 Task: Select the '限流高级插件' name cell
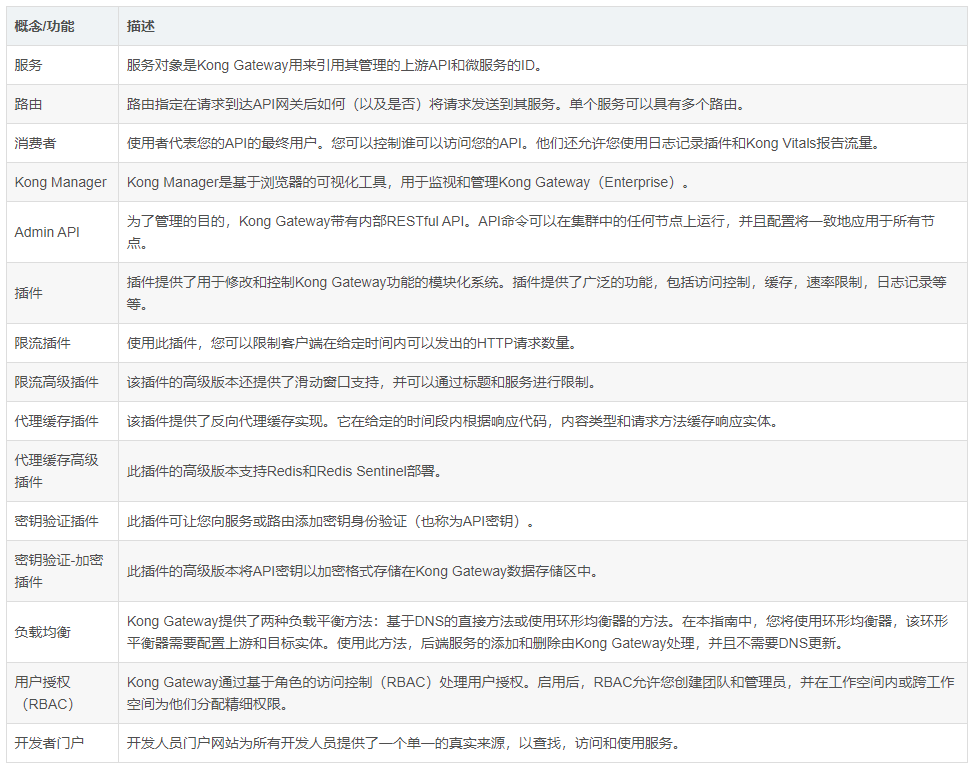(x=62, y=382)
